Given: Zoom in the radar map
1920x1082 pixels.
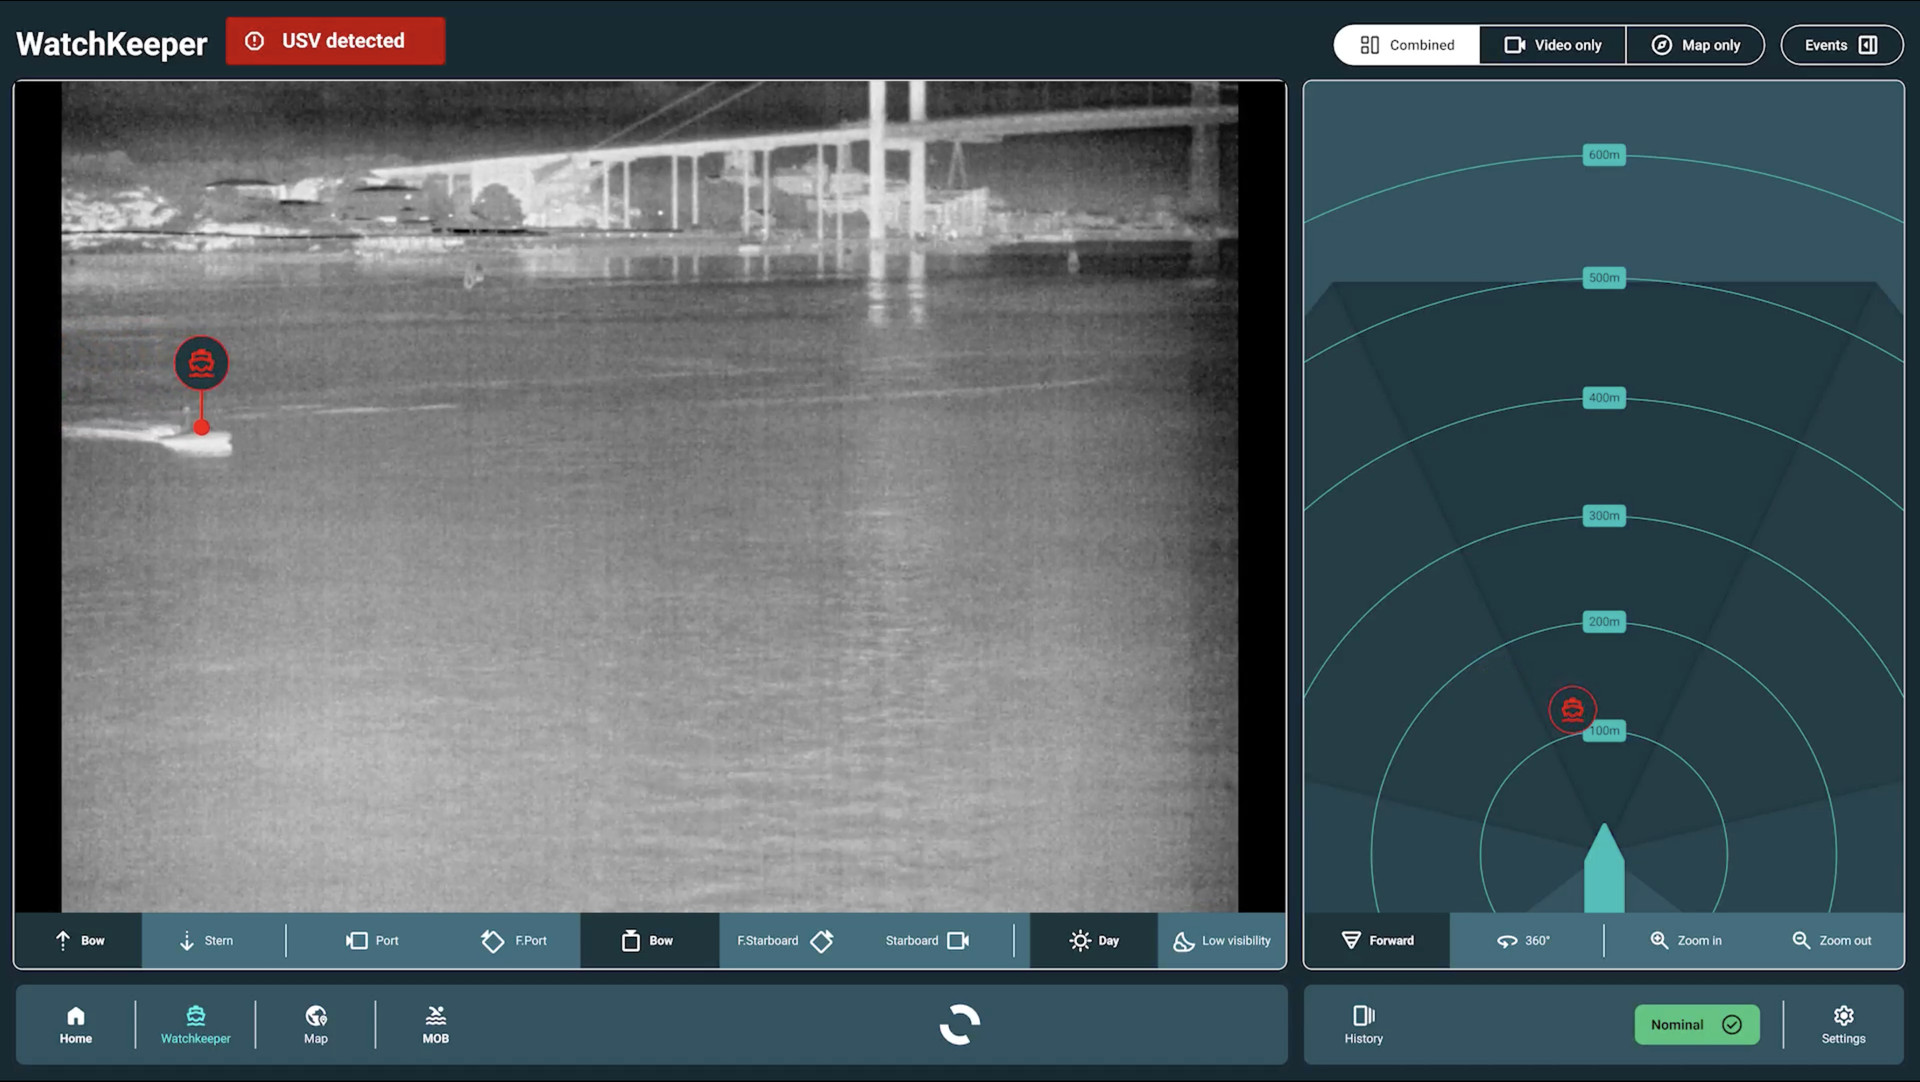Looking at the screenshot, I should [1685, 940].
